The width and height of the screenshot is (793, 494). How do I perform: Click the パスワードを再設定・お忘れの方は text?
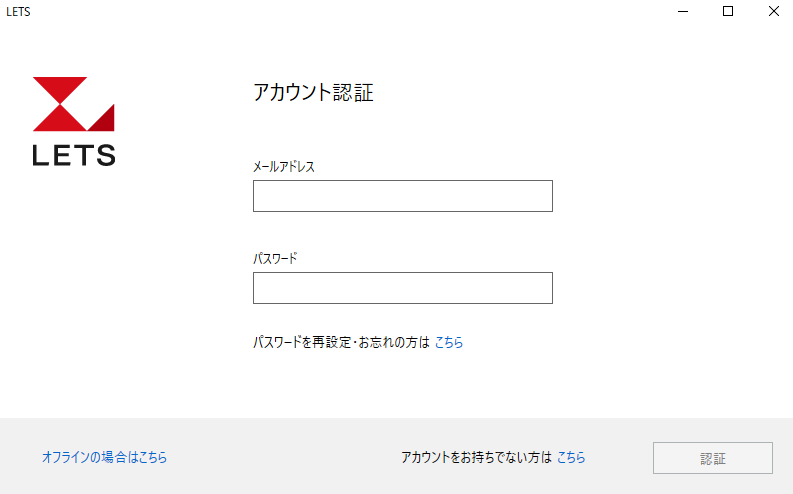coord(341,342)
